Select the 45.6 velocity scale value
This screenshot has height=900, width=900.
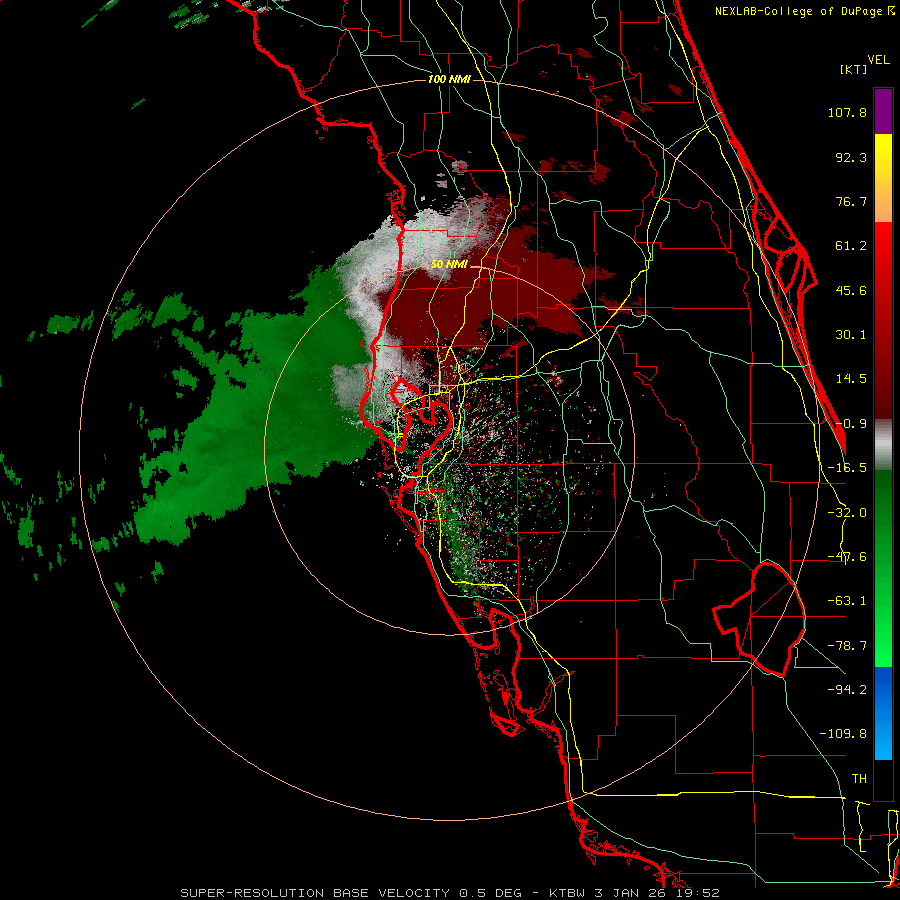[x=851, y=290]
